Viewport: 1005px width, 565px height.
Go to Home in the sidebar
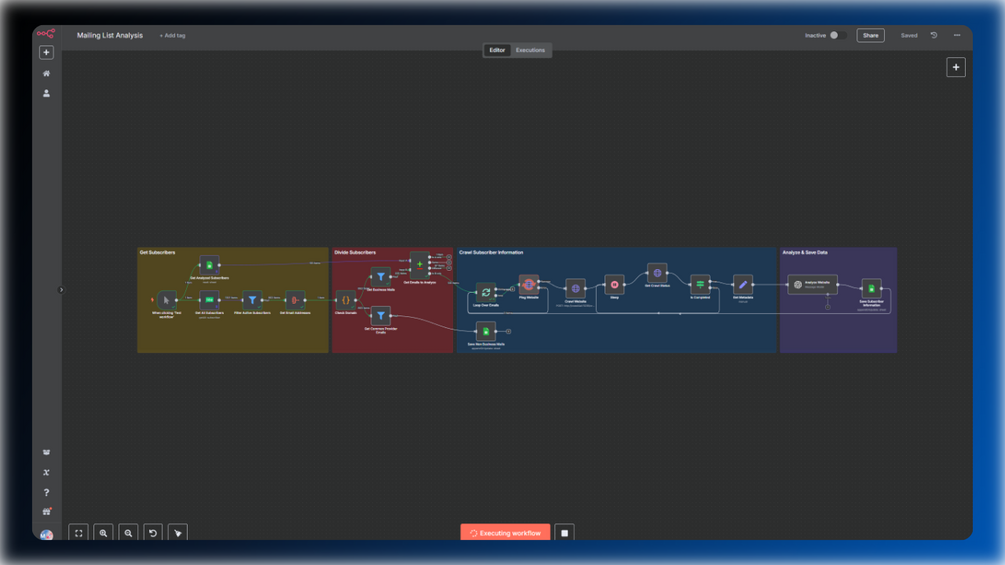pos(46,74)
